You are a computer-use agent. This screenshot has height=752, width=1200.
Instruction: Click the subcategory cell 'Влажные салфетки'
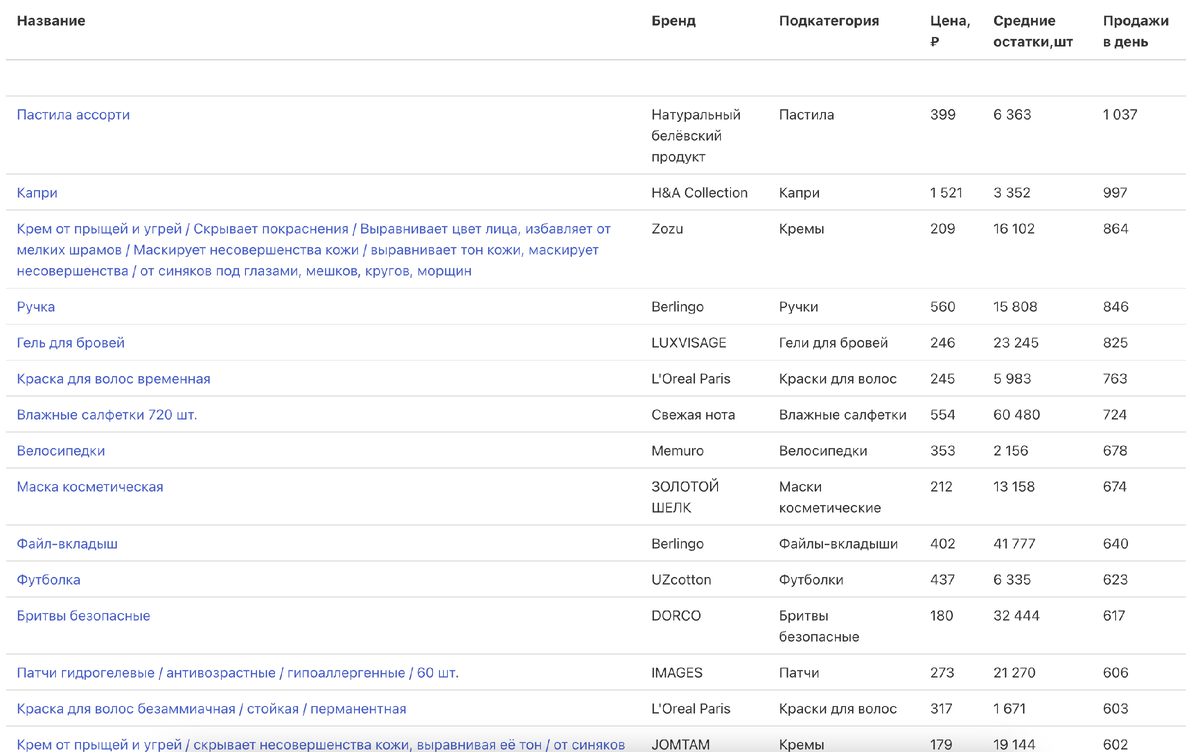click(843, 415)
